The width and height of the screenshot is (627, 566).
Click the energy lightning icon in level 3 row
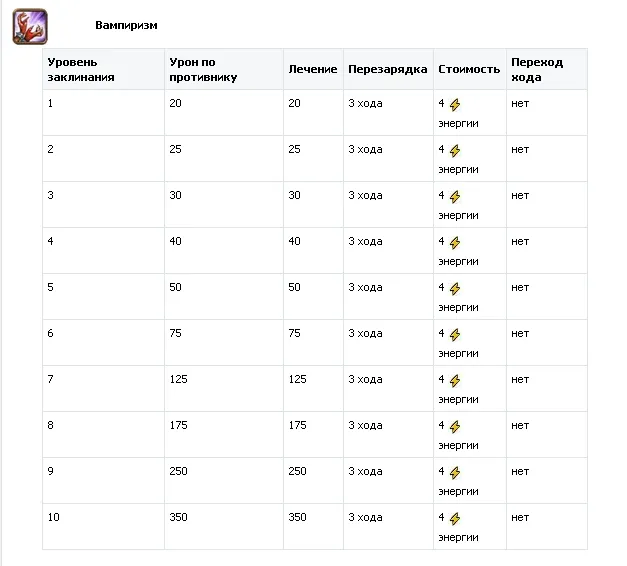pyautogui.click(x=454, y=196)
